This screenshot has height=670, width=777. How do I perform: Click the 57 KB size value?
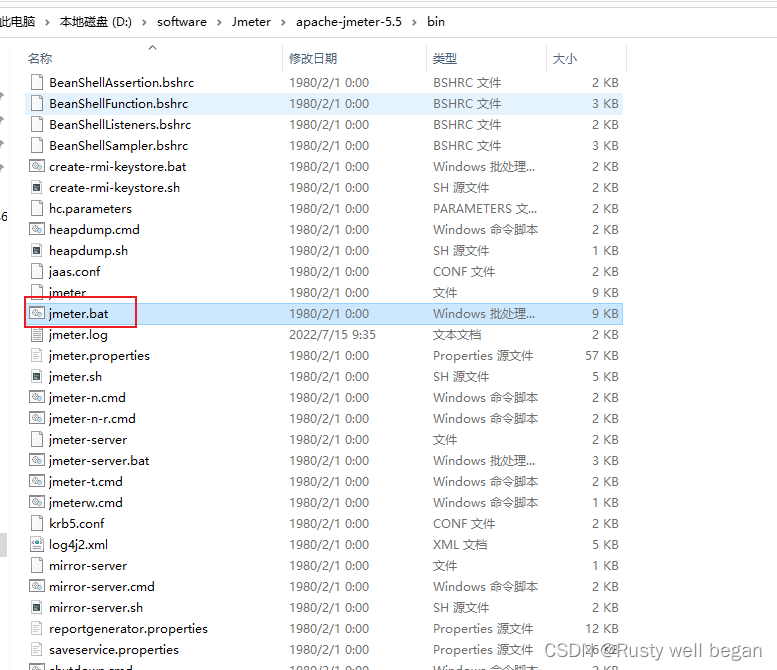(x=602, y=355)
